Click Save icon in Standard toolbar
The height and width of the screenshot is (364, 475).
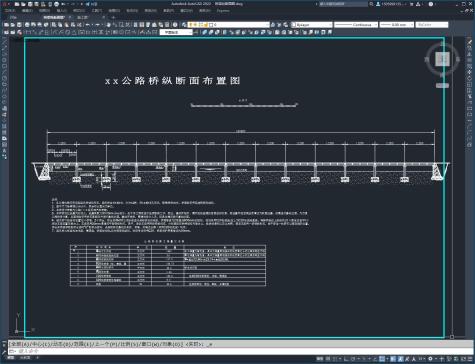tap(19, 25)
